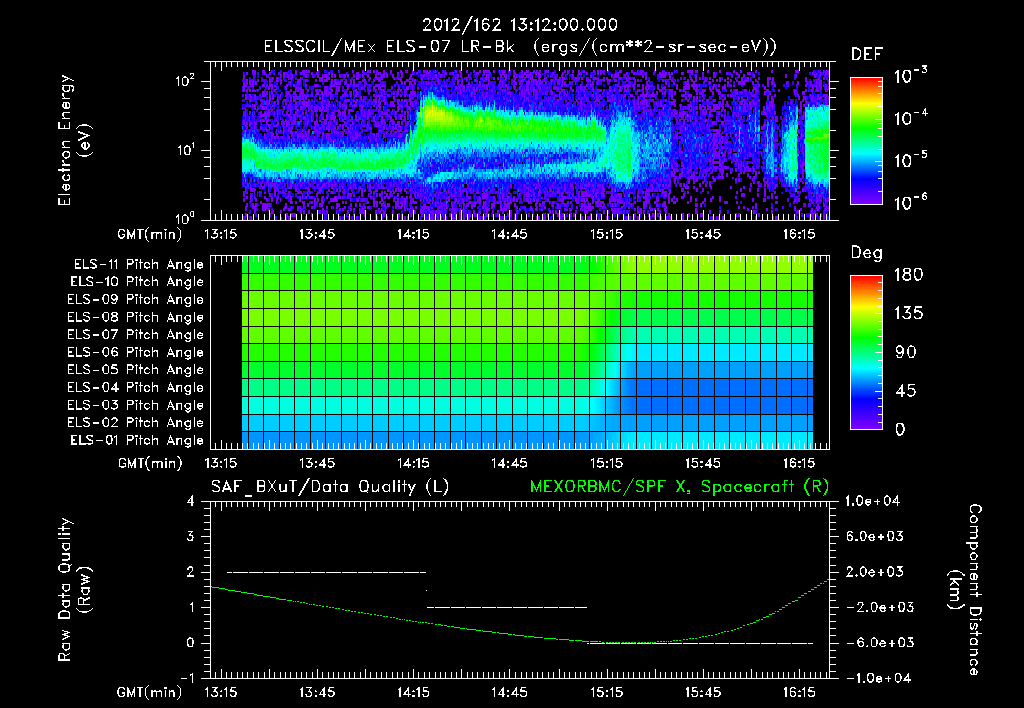Select the ELS-07 Pitch Angle row label
This screenshot has width=1024, height=708.
click(x=136, y=334)
